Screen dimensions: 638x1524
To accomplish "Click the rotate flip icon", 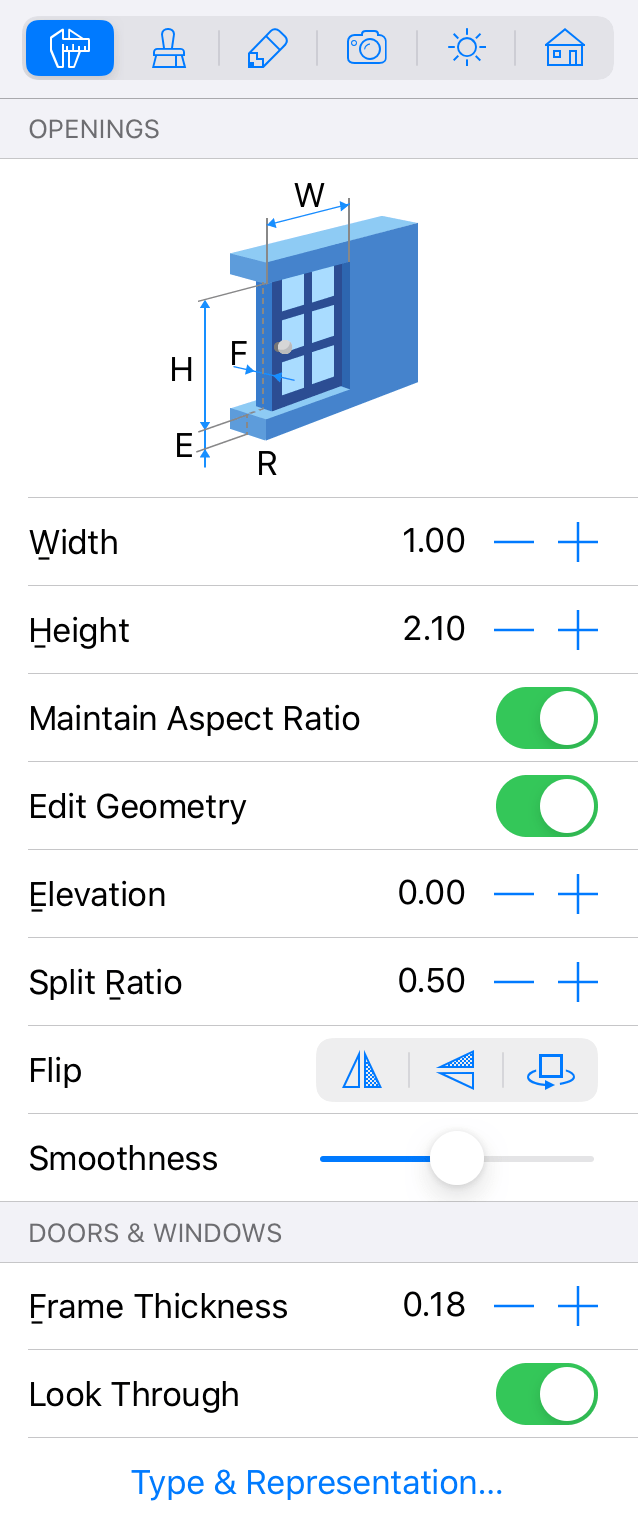I will (551, 1070).
